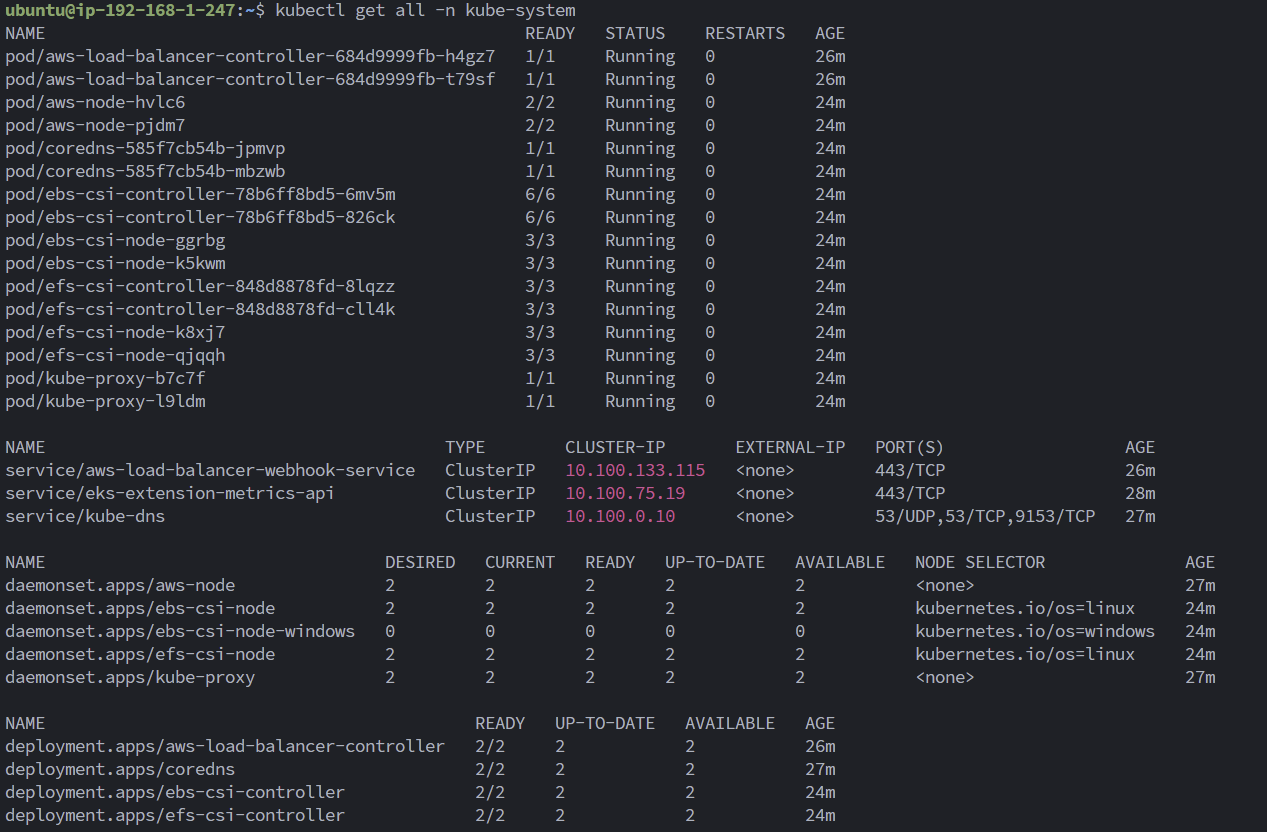Image resolution: width=1267 pixels, height=832 pixels.
Task: Select pod/ebs-csi-node-ggrbg
Action: point(115,240)
